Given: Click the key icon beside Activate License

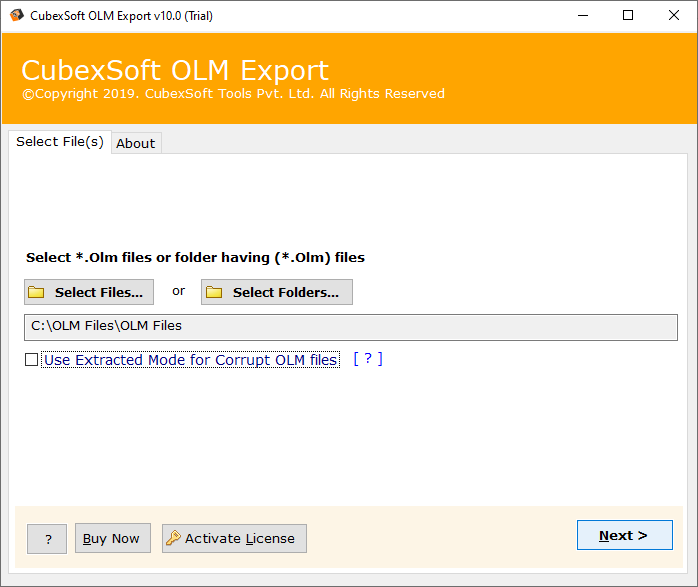Looking at the screenshot, I should pos(173,538).
